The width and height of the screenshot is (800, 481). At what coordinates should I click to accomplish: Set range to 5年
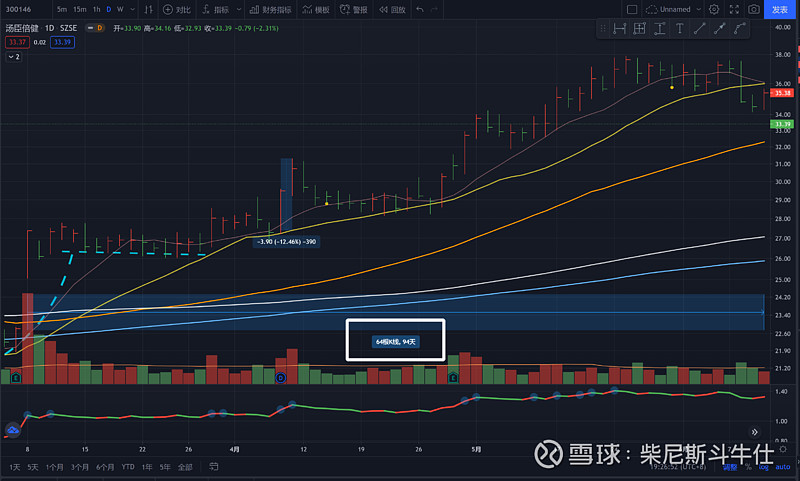coord(165,467)
